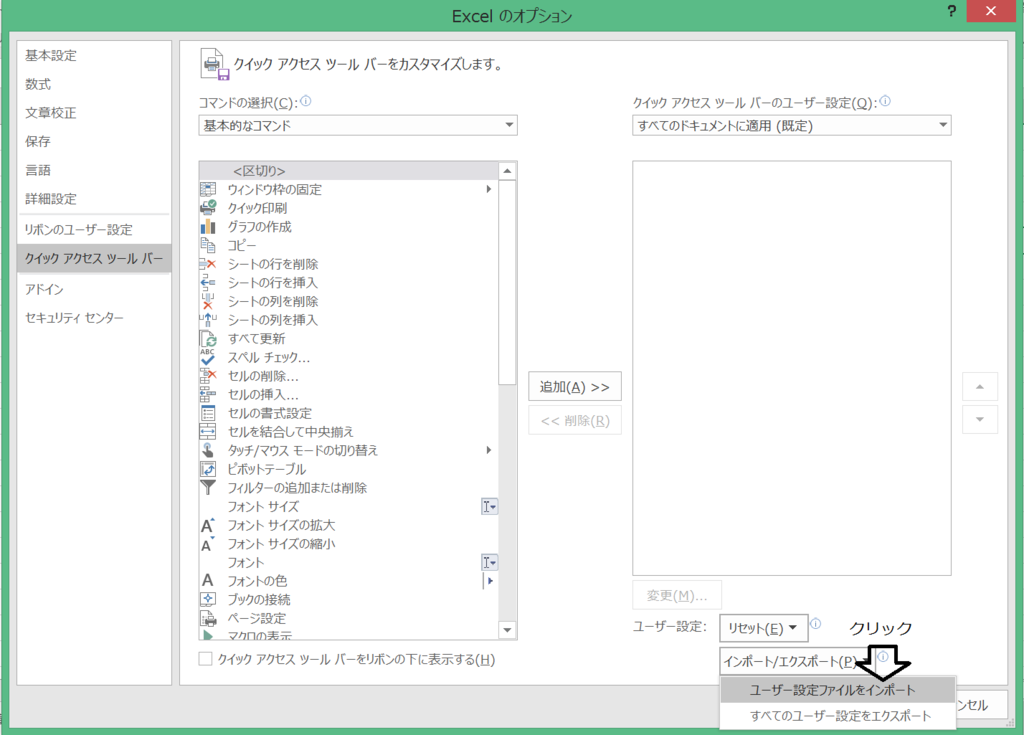
Task: Click the シートの列を挿入 icon
Action: [208, 319]
